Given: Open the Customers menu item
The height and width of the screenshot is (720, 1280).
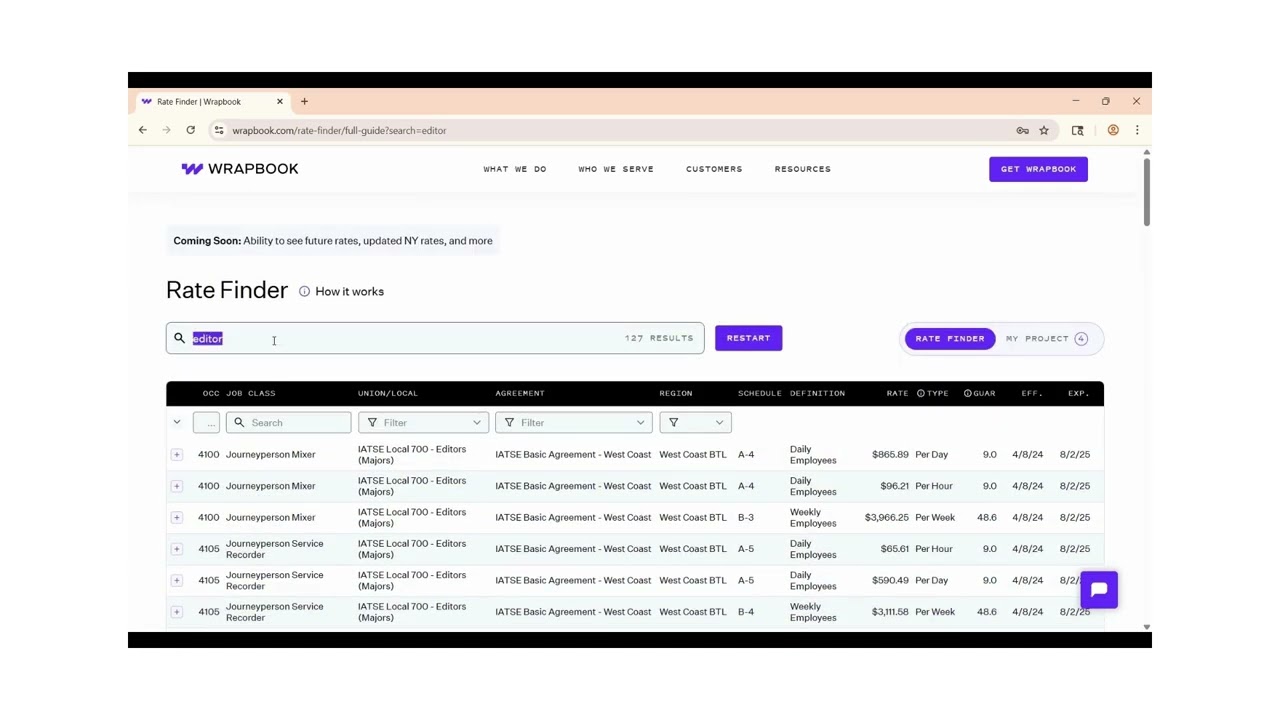Looking at the screenshot, I should point(714,169).
